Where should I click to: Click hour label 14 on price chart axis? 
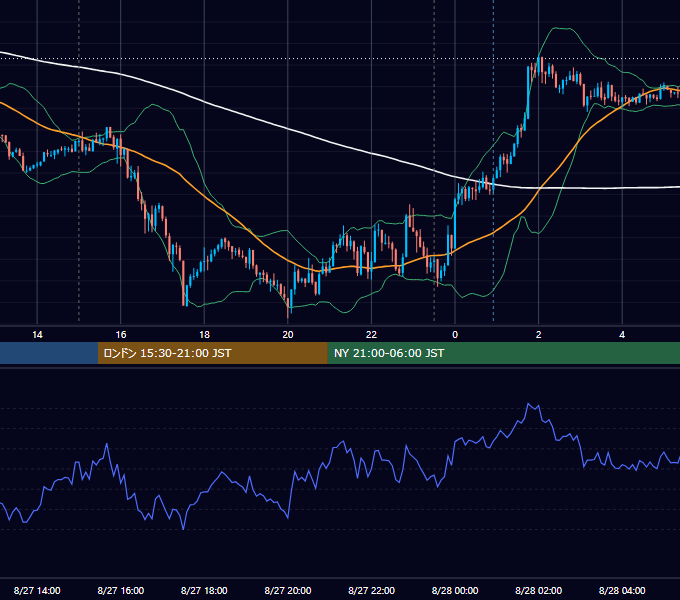coord(37,335)
